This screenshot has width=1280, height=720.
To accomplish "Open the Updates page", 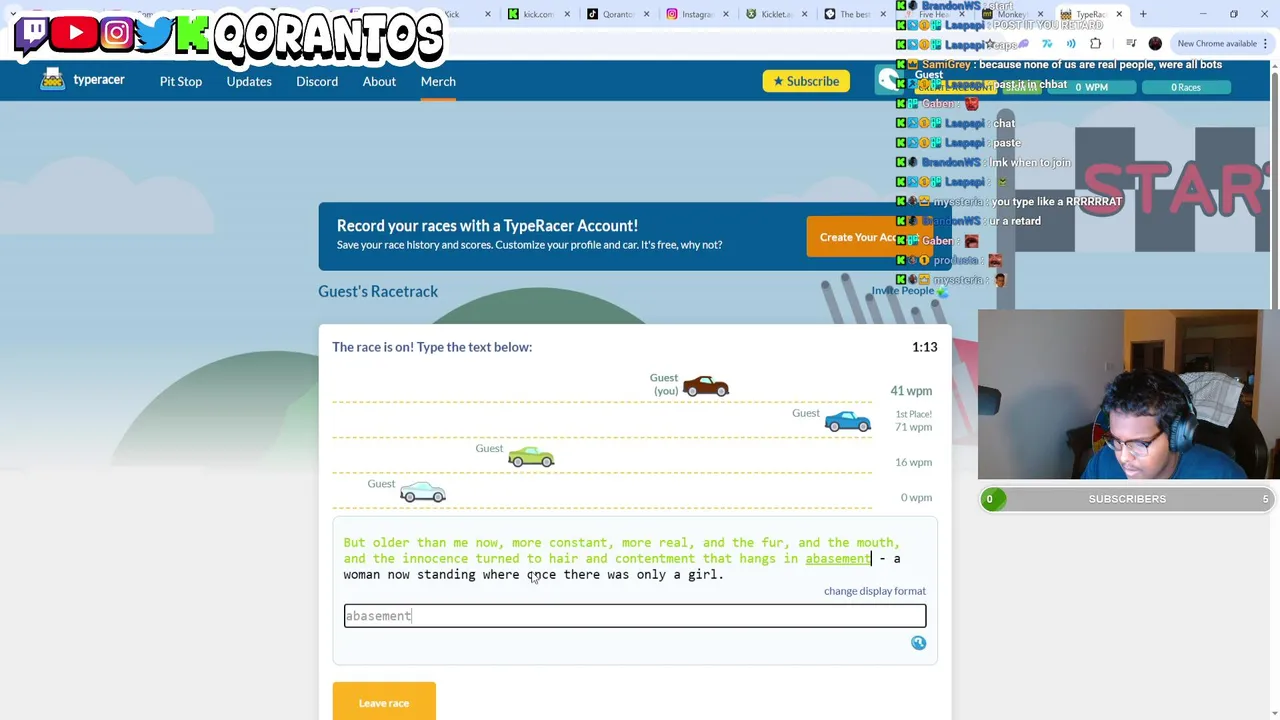I will coord(249,81).
